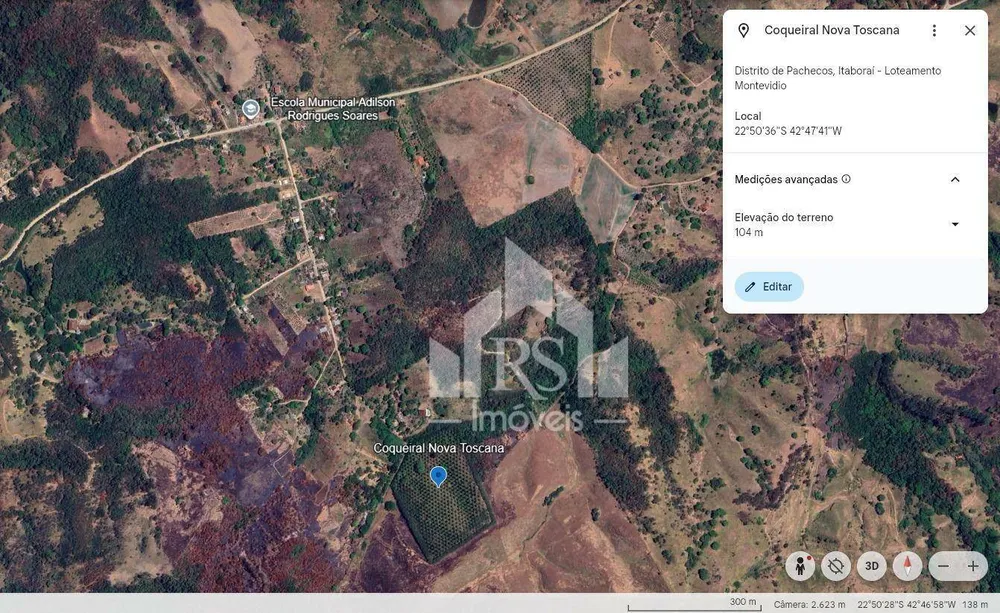Screen dimensions: 1000x613
Task: Click the Editar button
Action: tap(768, 287)
